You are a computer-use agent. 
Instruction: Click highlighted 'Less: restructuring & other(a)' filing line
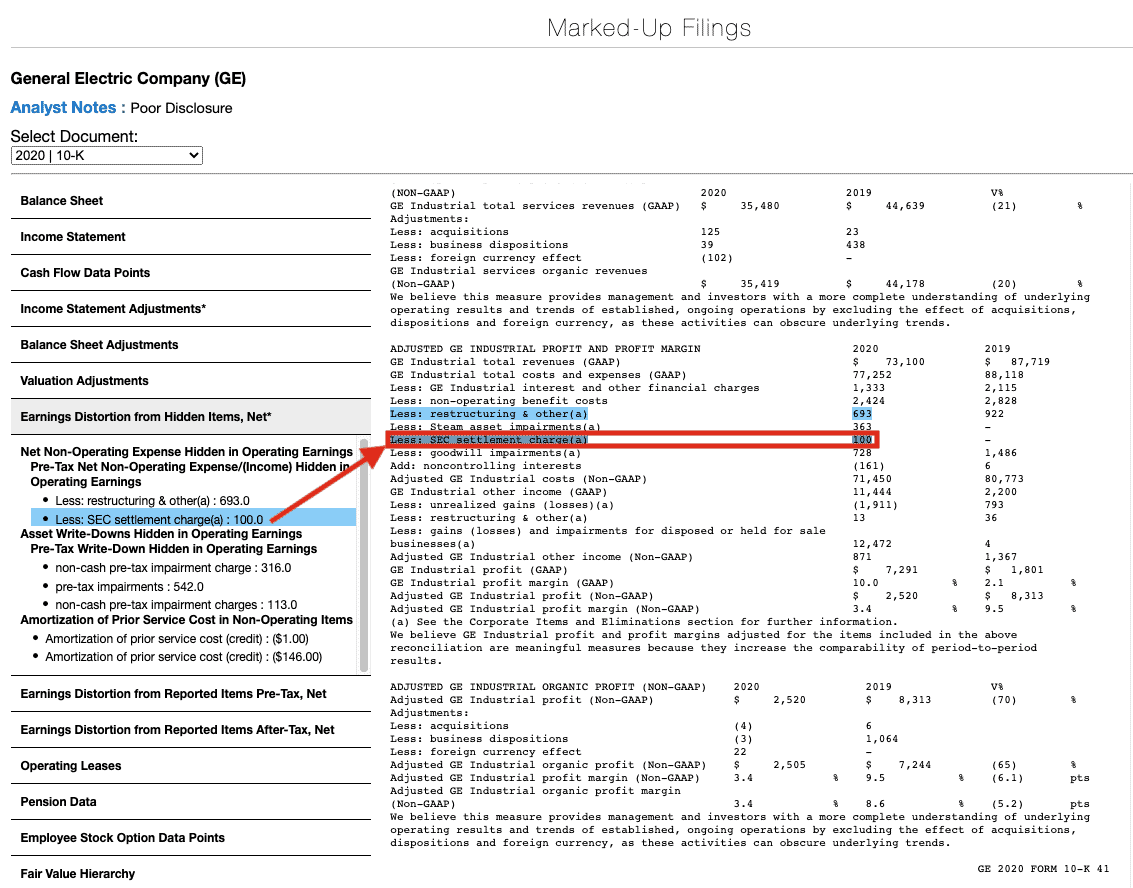click(488, 414)
